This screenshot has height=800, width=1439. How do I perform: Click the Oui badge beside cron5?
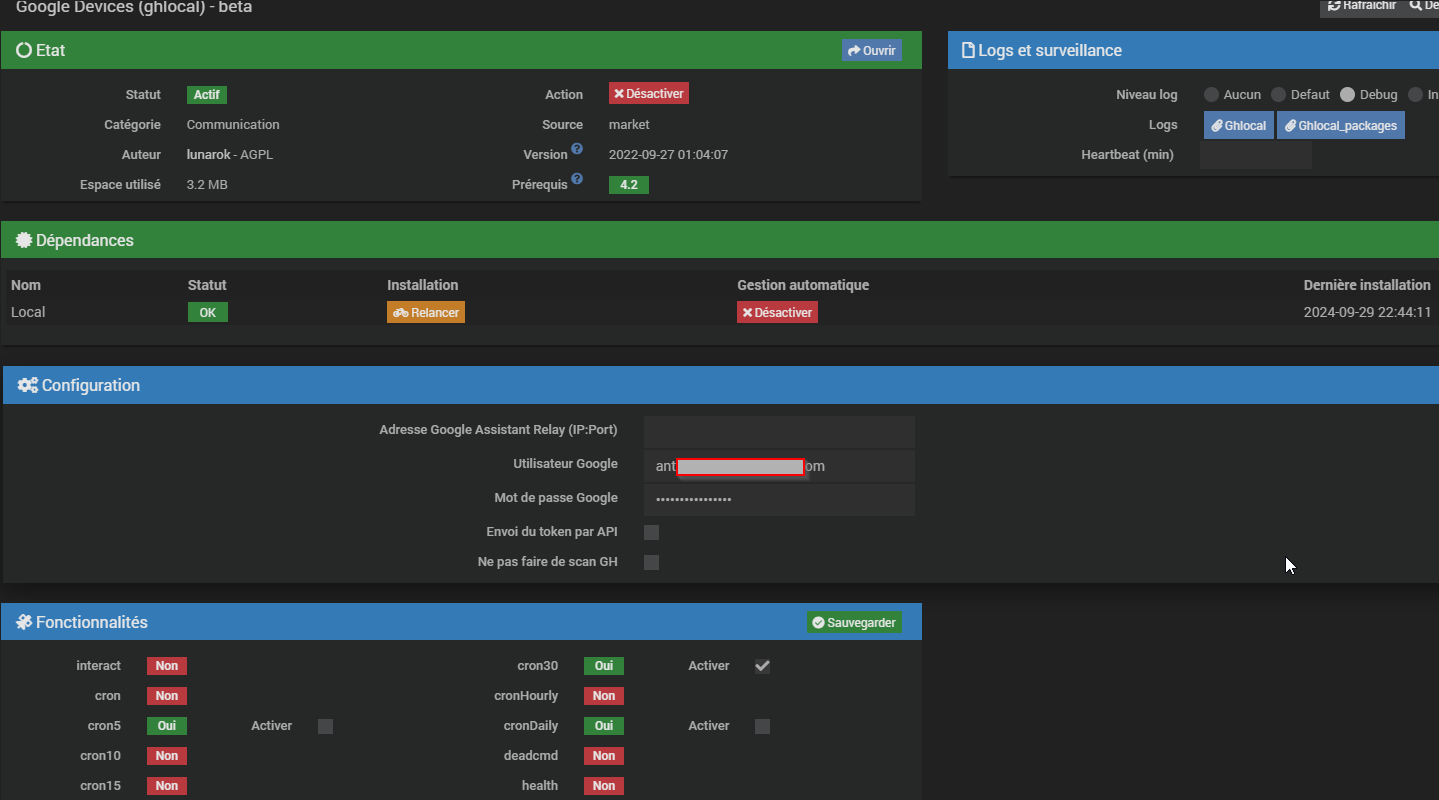(167, 726)
